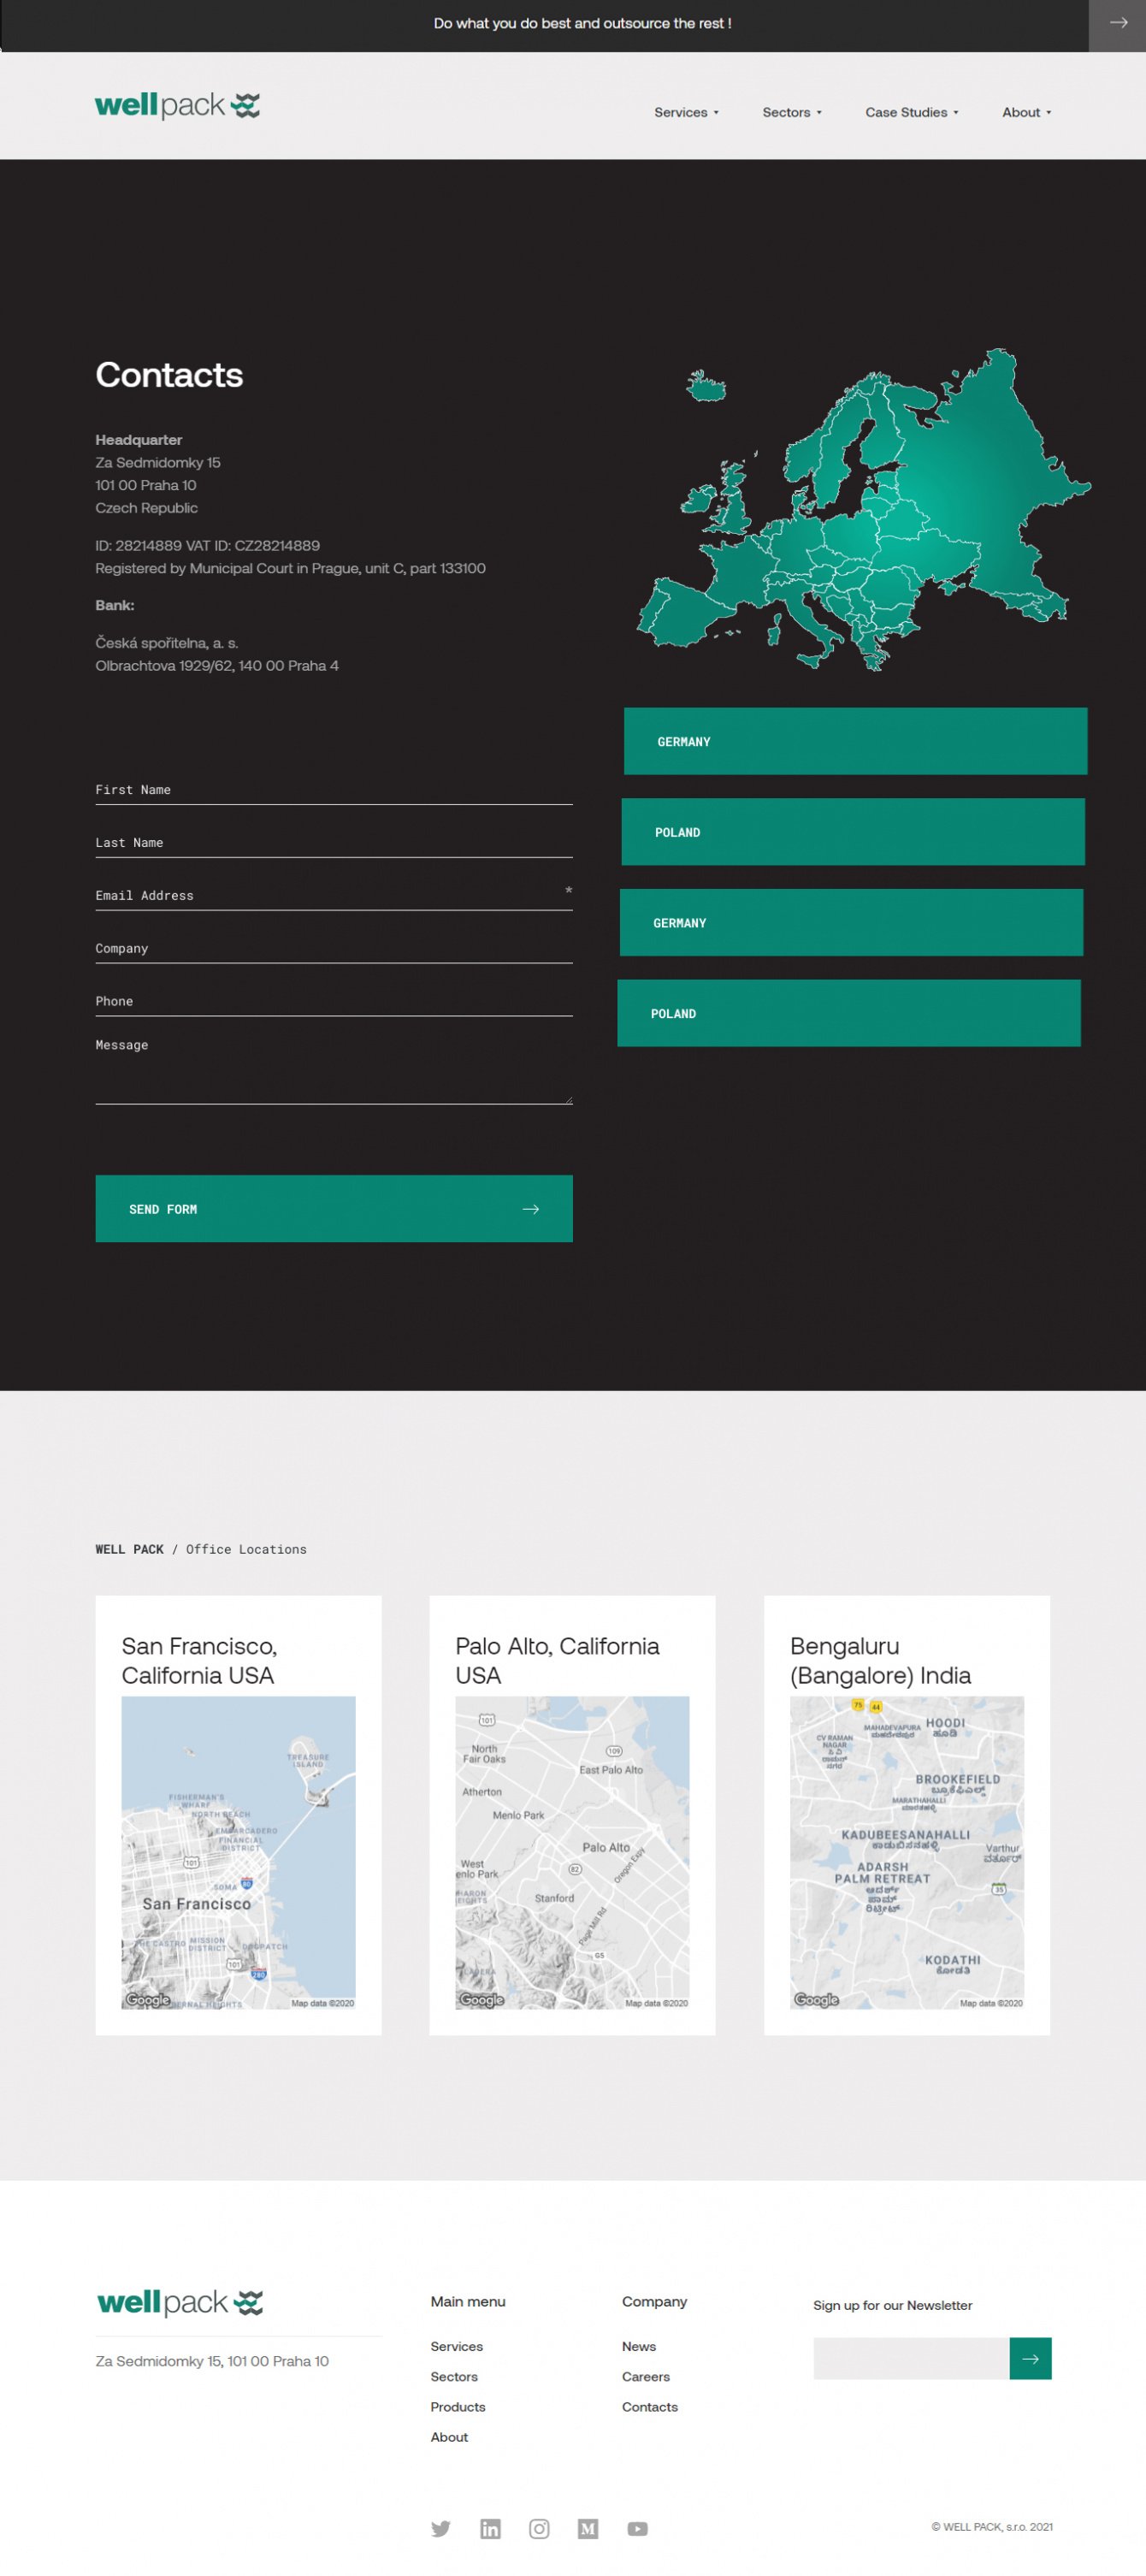Expand the first Germany accordion panel

point(855,741)
